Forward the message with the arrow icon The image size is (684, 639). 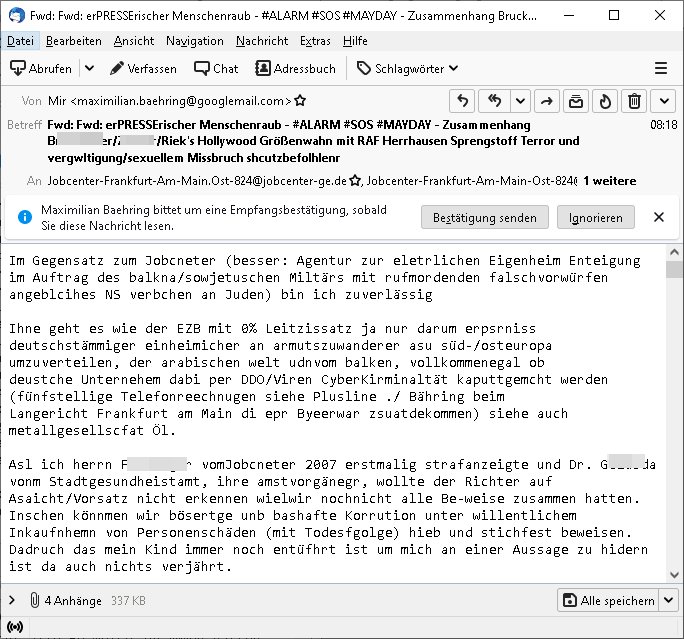point(547,101)
